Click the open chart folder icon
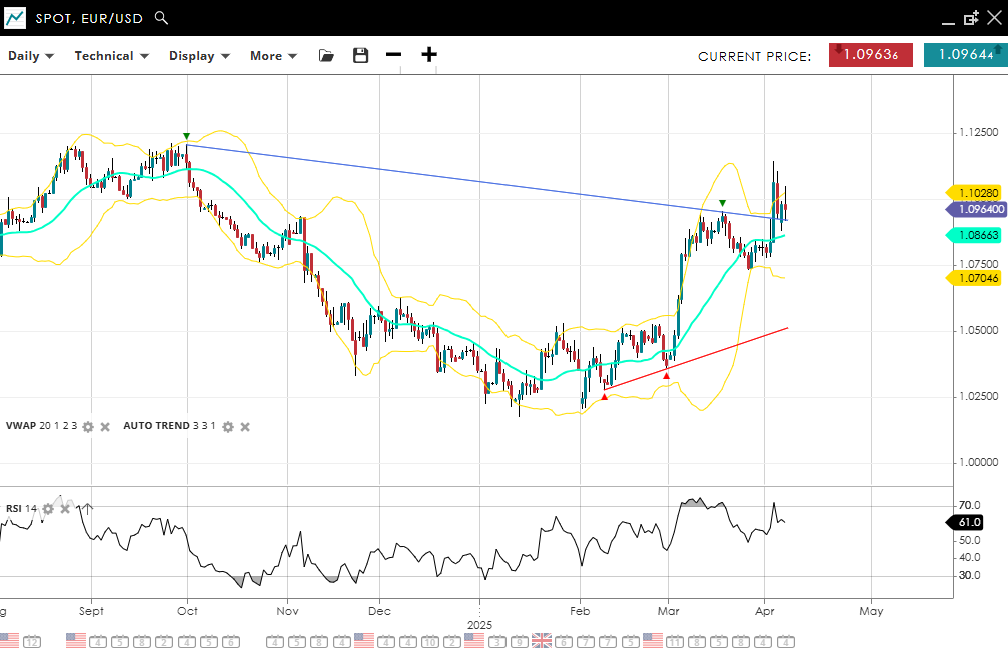The height and width of the screenshot is (650, 1008). (x=326, y=56)
